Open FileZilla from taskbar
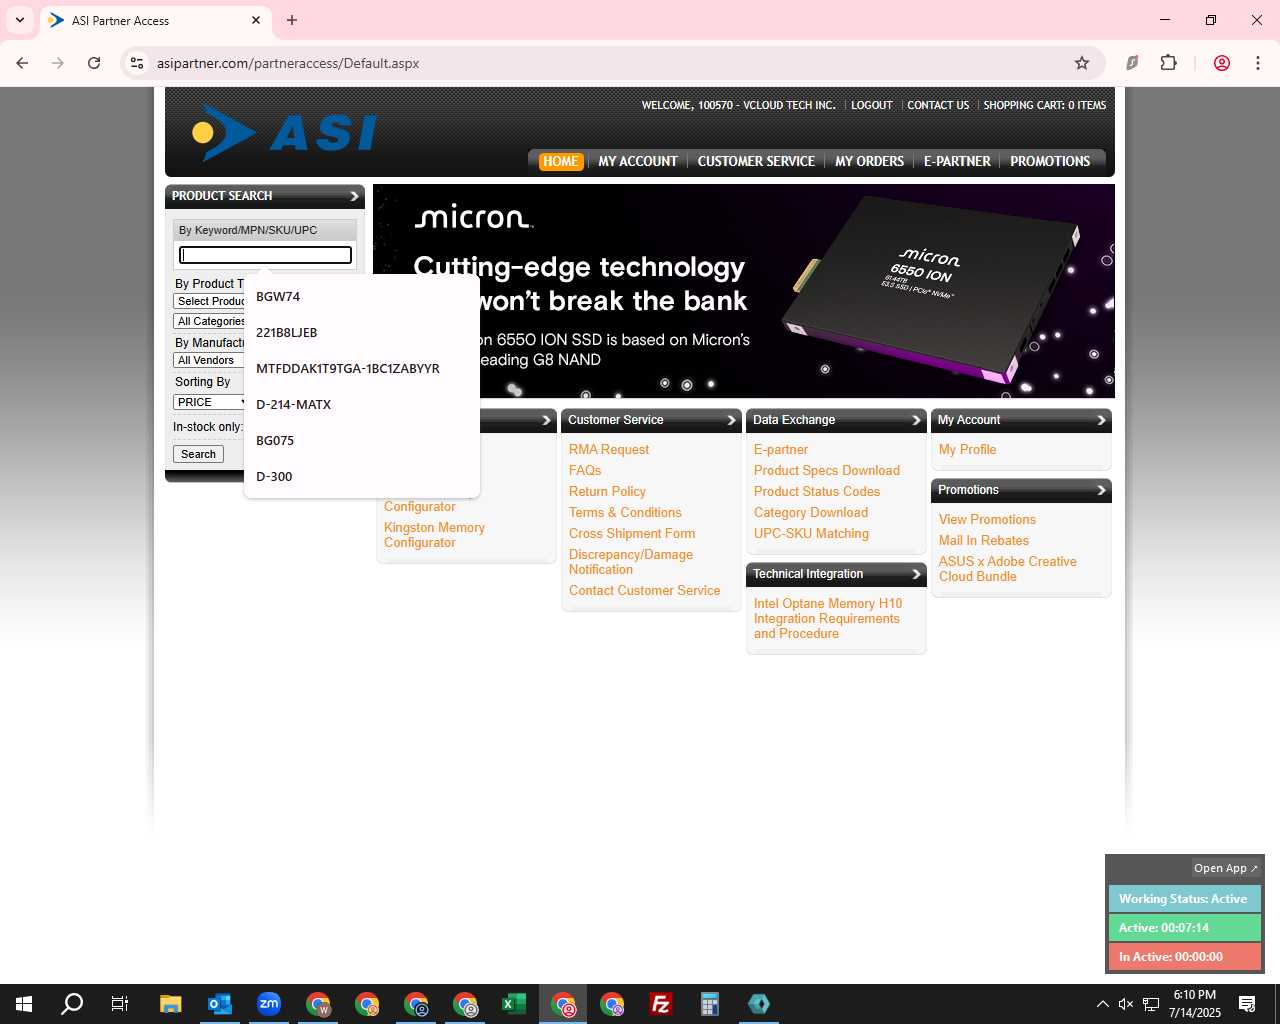Image resolution: width=1280 pixels, height=1024 pixels. point(661,1004)
